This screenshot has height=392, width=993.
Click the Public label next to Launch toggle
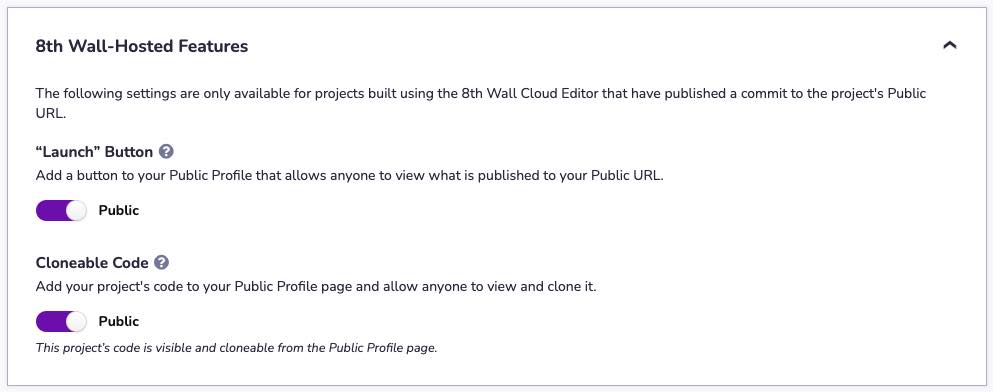tap(118, 210)
